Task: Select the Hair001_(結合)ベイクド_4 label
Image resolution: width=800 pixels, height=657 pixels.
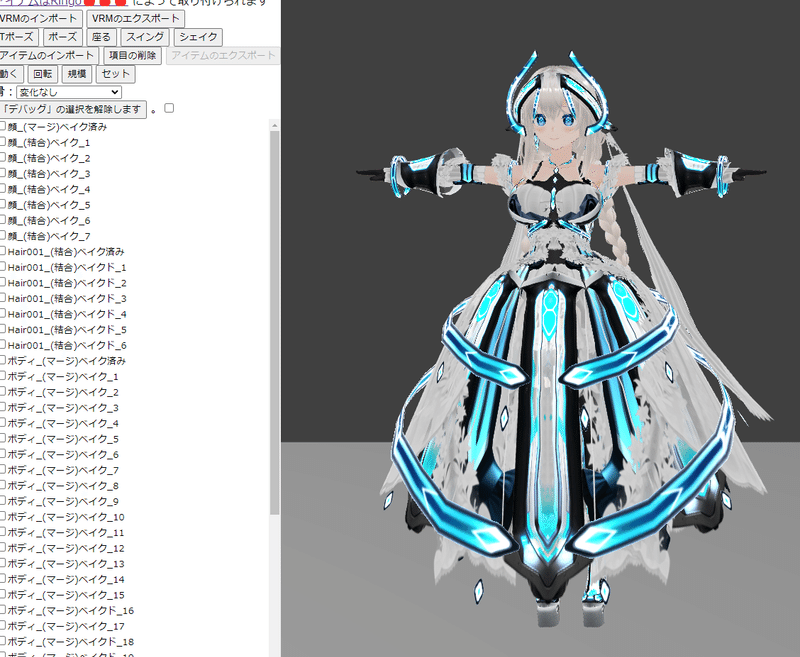Action: click(67, 314)
